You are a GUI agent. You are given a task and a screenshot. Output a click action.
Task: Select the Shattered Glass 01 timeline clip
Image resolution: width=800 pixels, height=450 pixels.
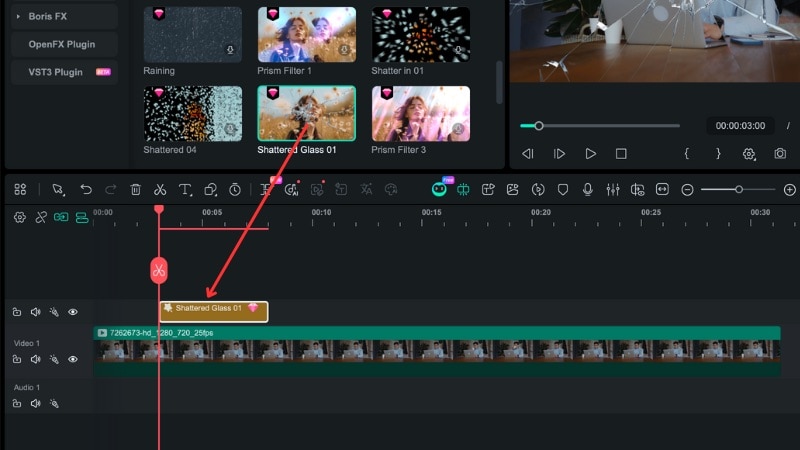click(214, 312)
